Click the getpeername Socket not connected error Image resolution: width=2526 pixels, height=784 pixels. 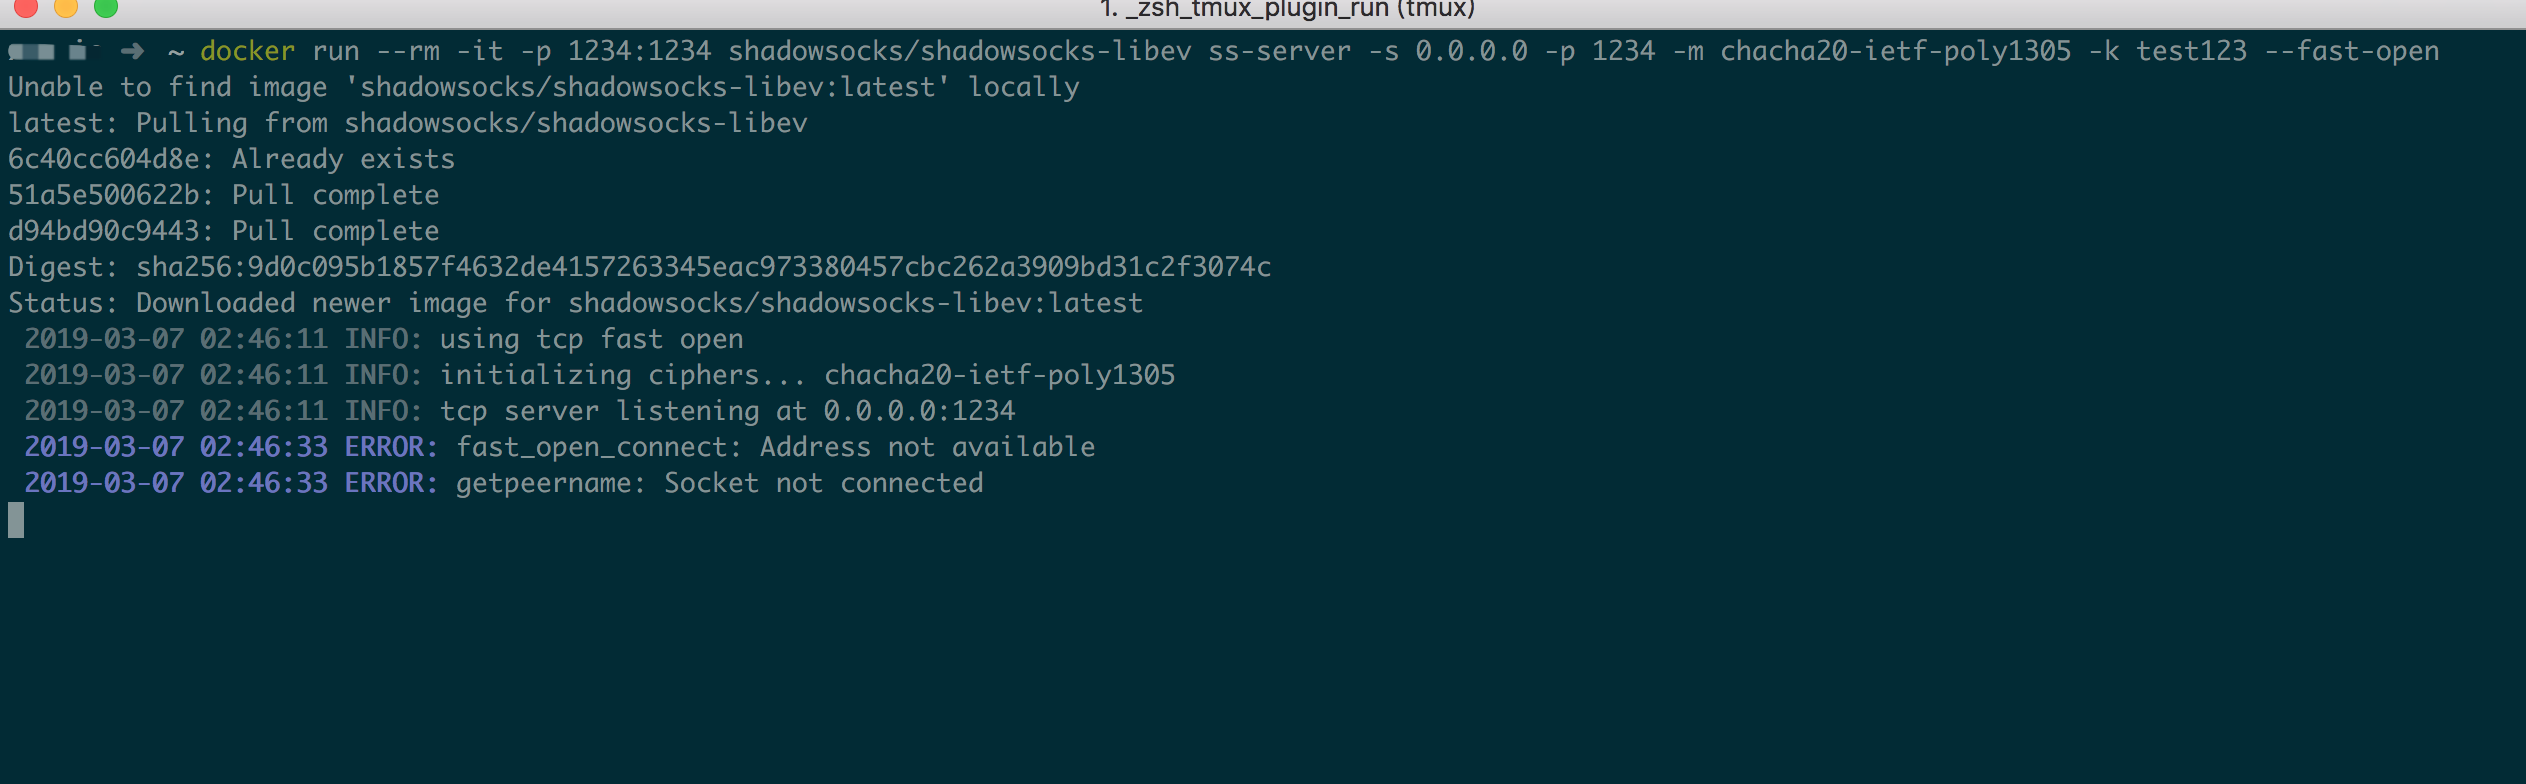click(x=720, y=482)
